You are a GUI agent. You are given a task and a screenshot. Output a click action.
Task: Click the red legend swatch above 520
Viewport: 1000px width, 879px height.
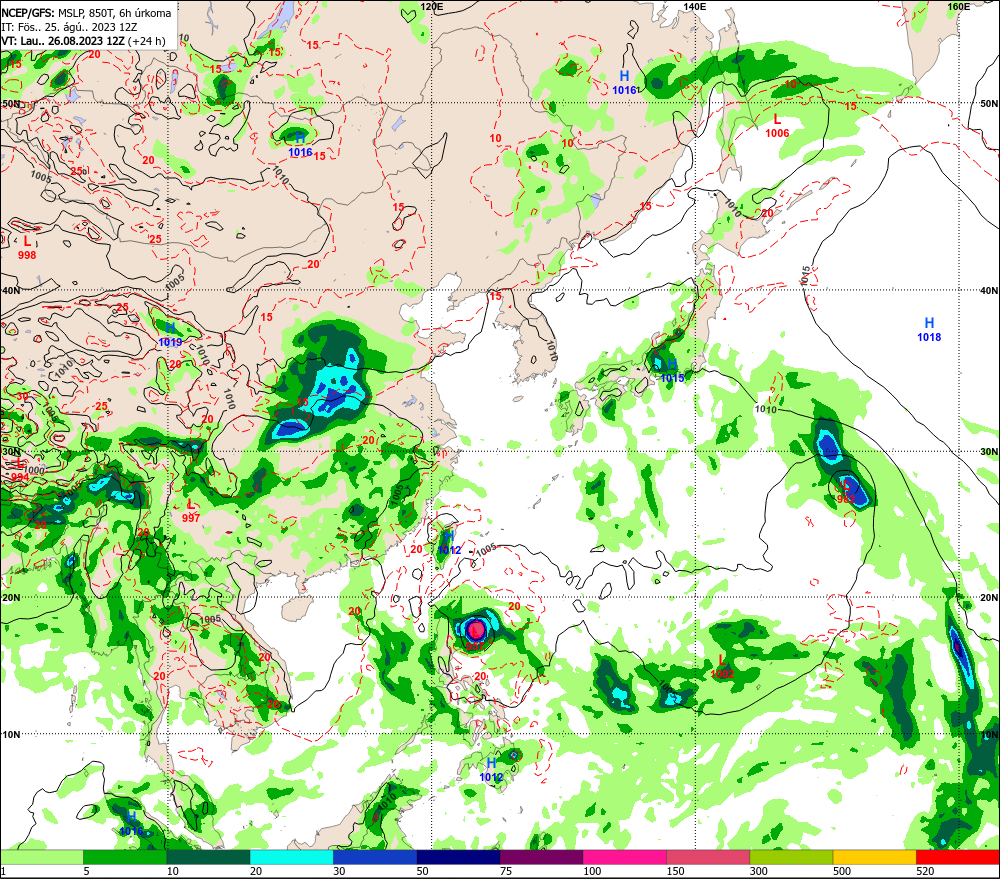[x=957, y=857]
